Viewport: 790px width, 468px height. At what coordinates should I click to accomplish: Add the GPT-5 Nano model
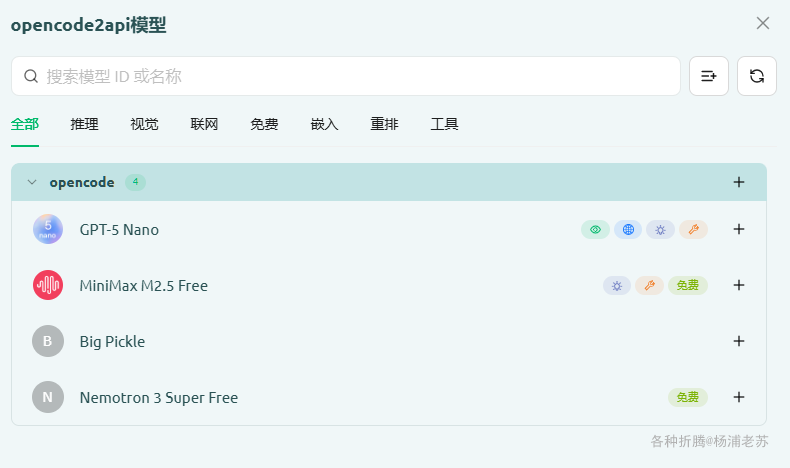739,229
